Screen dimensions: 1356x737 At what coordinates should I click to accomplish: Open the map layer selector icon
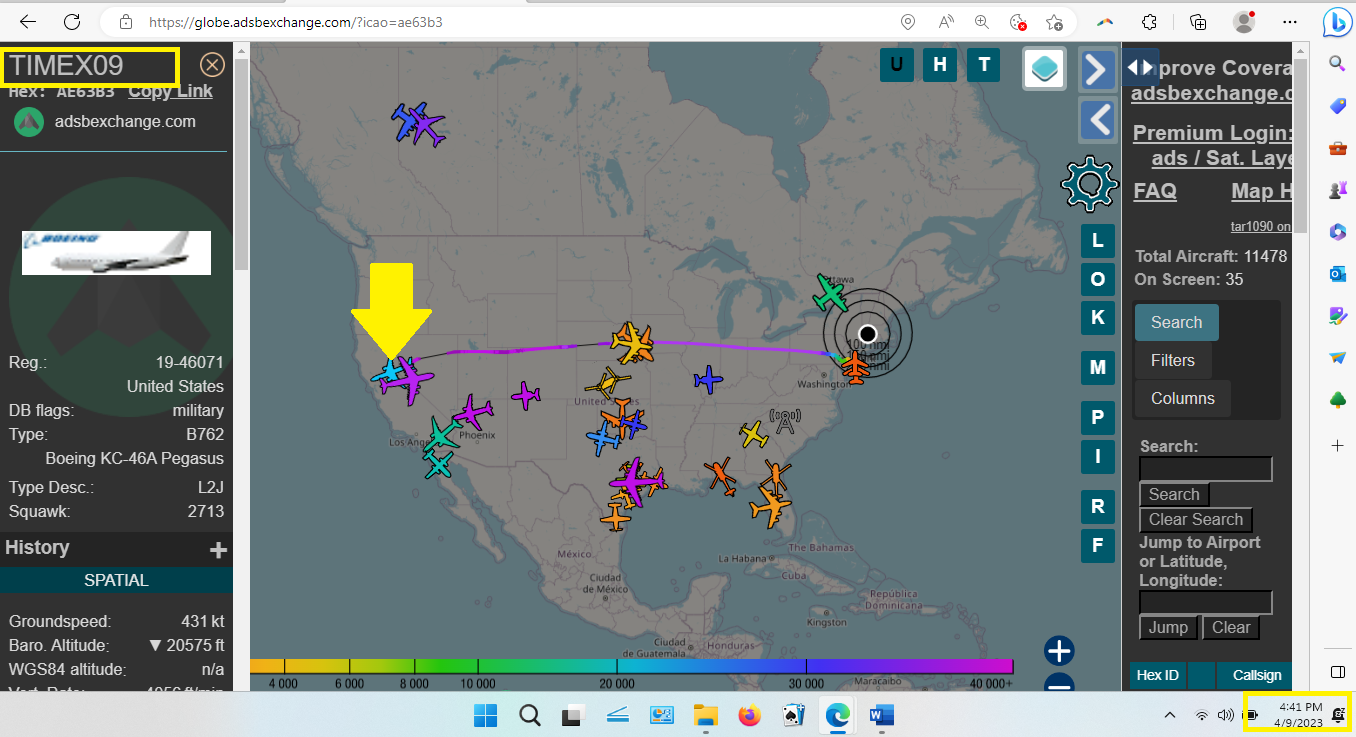click(x=1044, y=69)
